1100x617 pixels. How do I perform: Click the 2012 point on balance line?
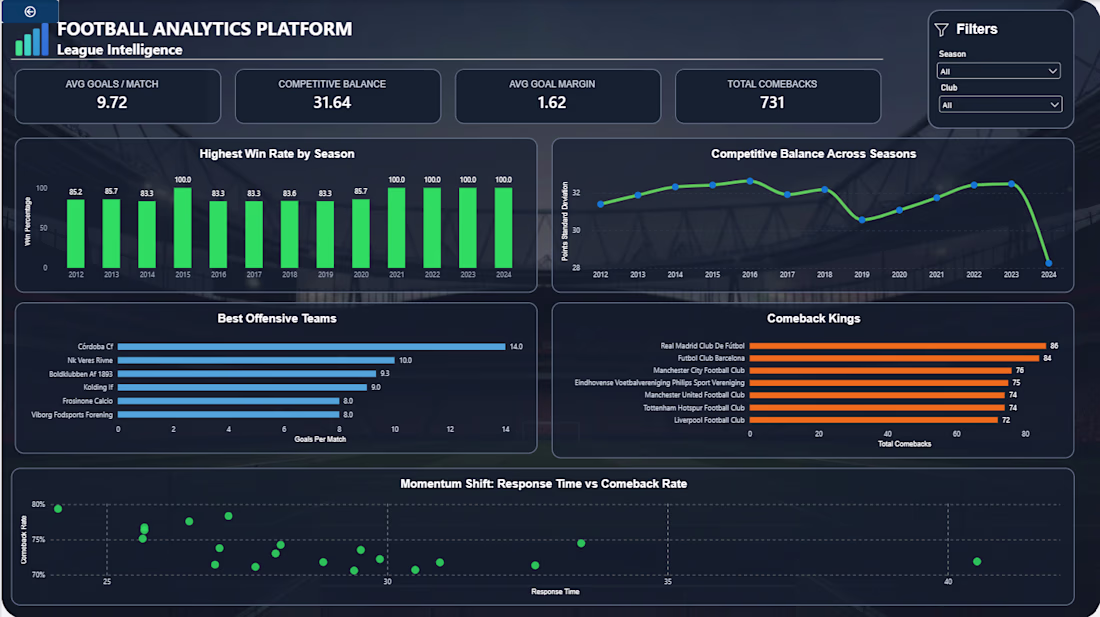point(601,204)
